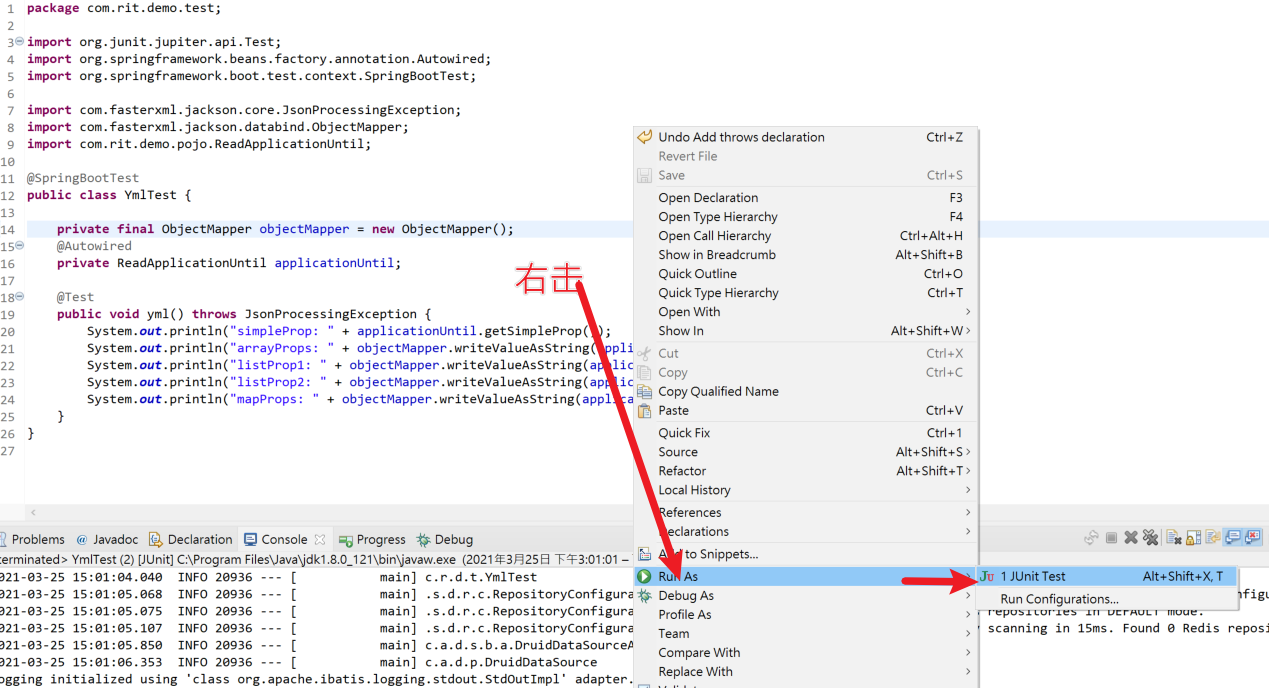Click the editor horizontal scrollbar left arrow

[33, 512]
